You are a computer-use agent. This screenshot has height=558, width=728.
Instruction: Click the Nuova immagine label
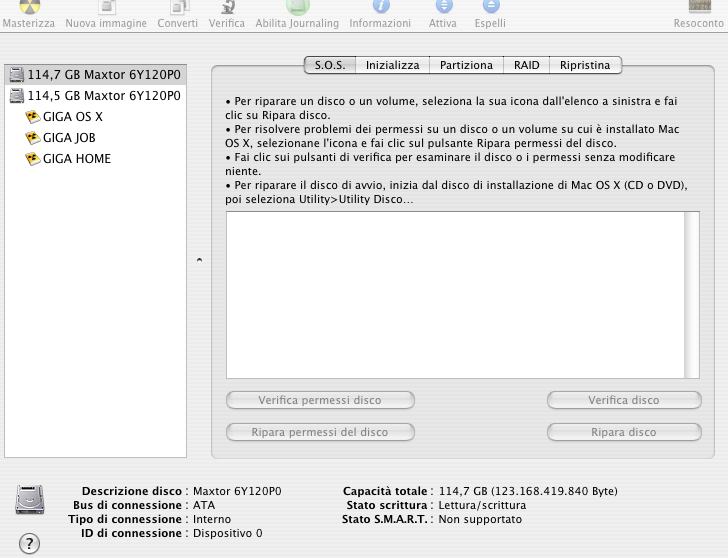(x=106, y=23)
